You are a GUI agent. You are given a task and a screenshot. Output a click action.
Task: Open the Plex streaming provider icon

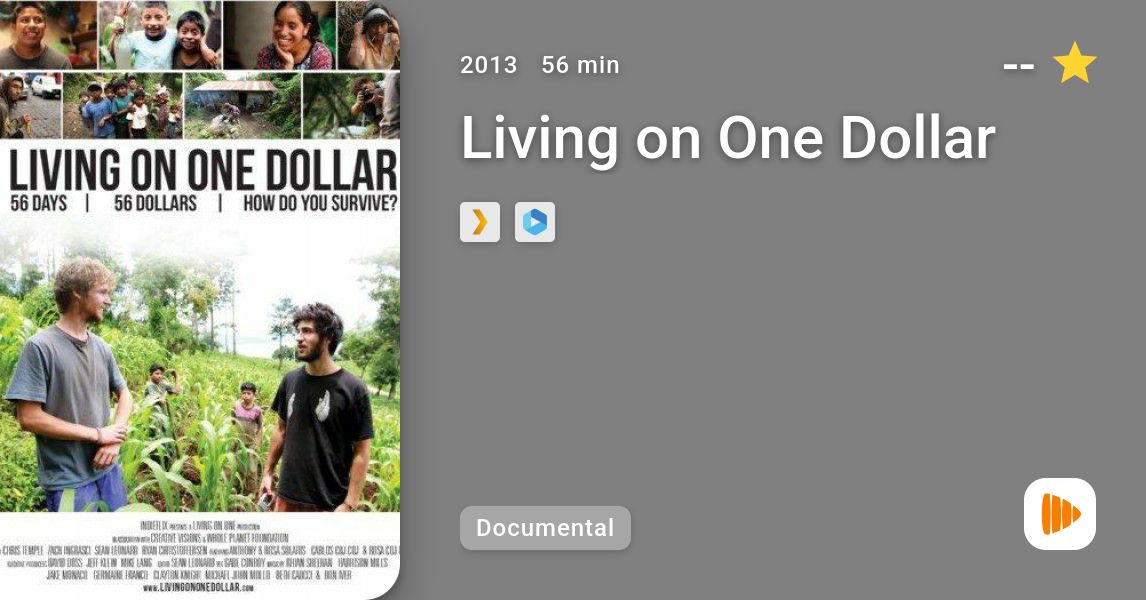[x=479, y=222]
